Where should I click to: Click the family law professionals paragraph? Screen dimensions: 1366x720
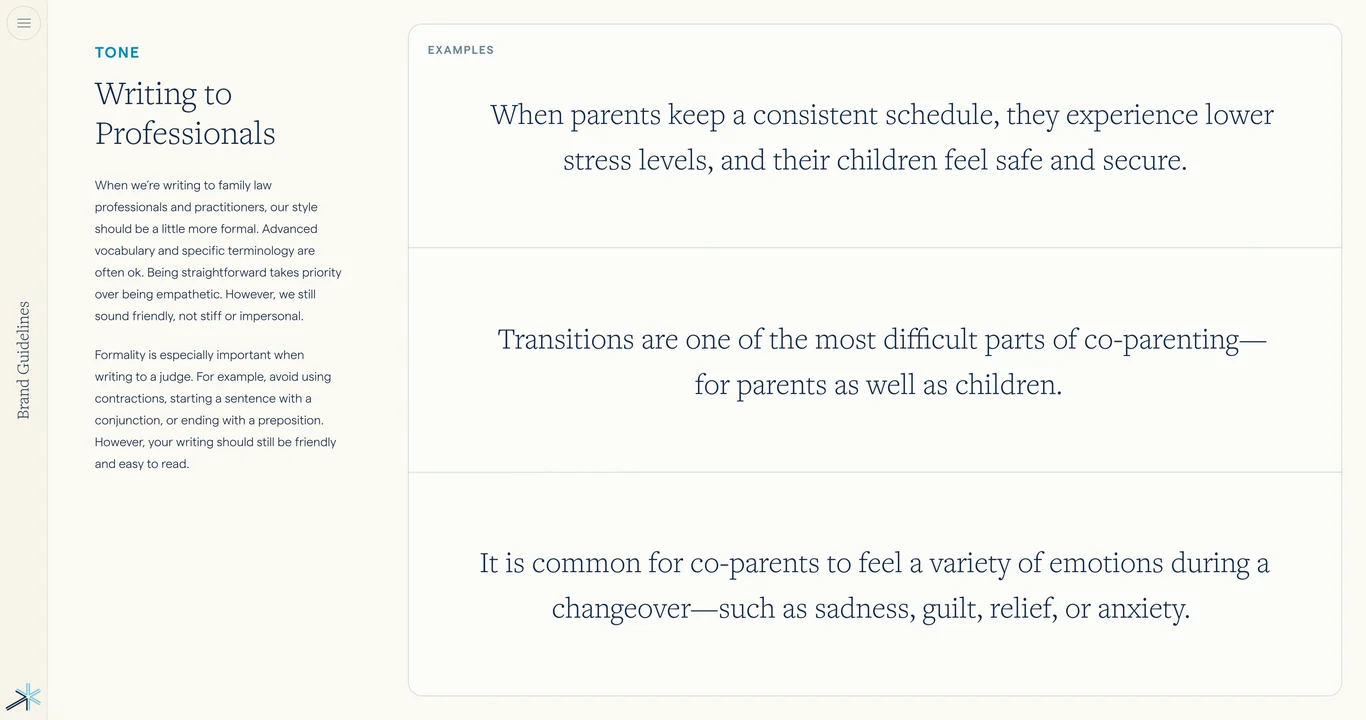click(219, 250)
